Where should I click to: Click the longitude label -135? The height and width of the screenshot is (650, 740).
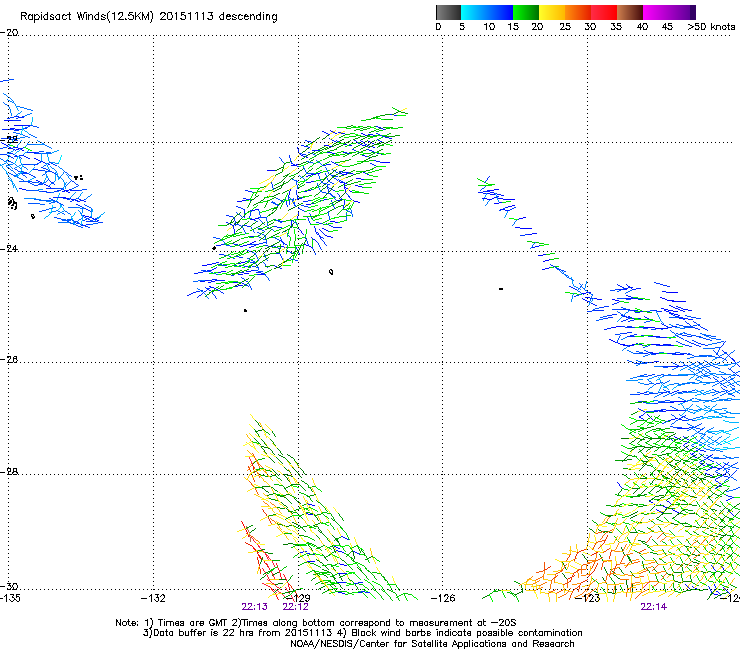10,598
